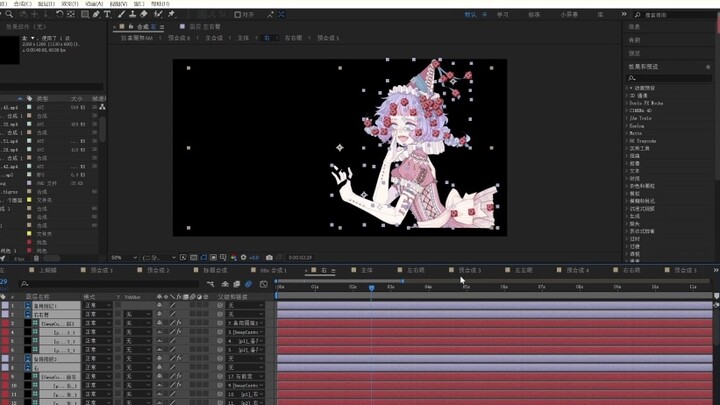Open the viewer resolution dropdown

159,258
